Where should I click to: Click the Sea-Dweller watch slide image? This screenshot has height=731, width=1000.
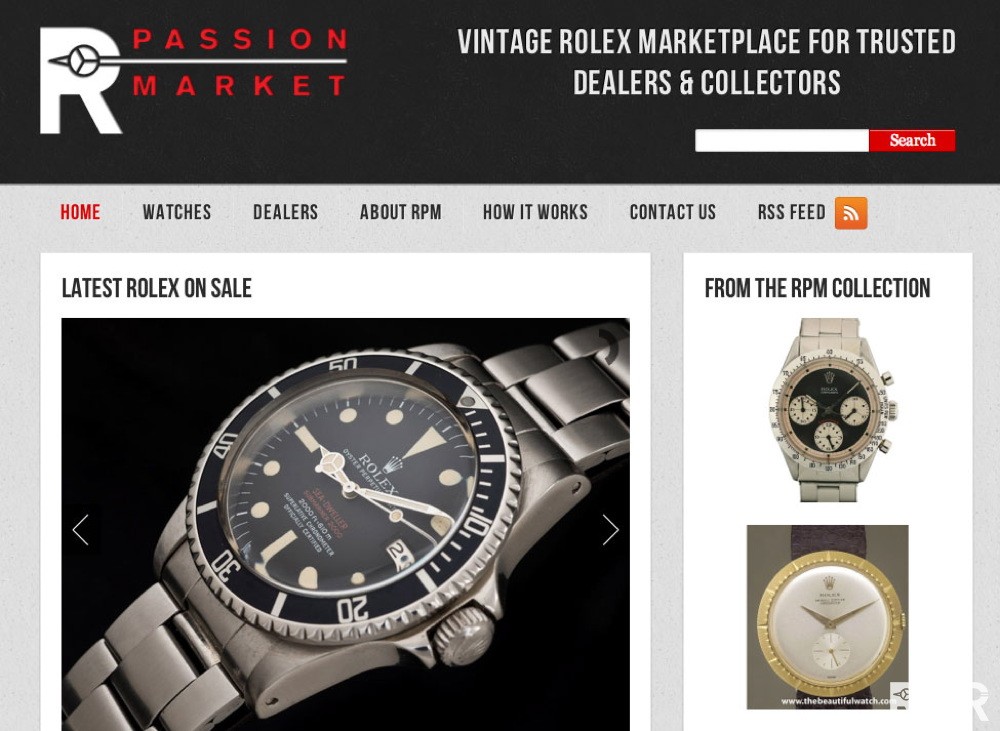click(x=345, y=524)
